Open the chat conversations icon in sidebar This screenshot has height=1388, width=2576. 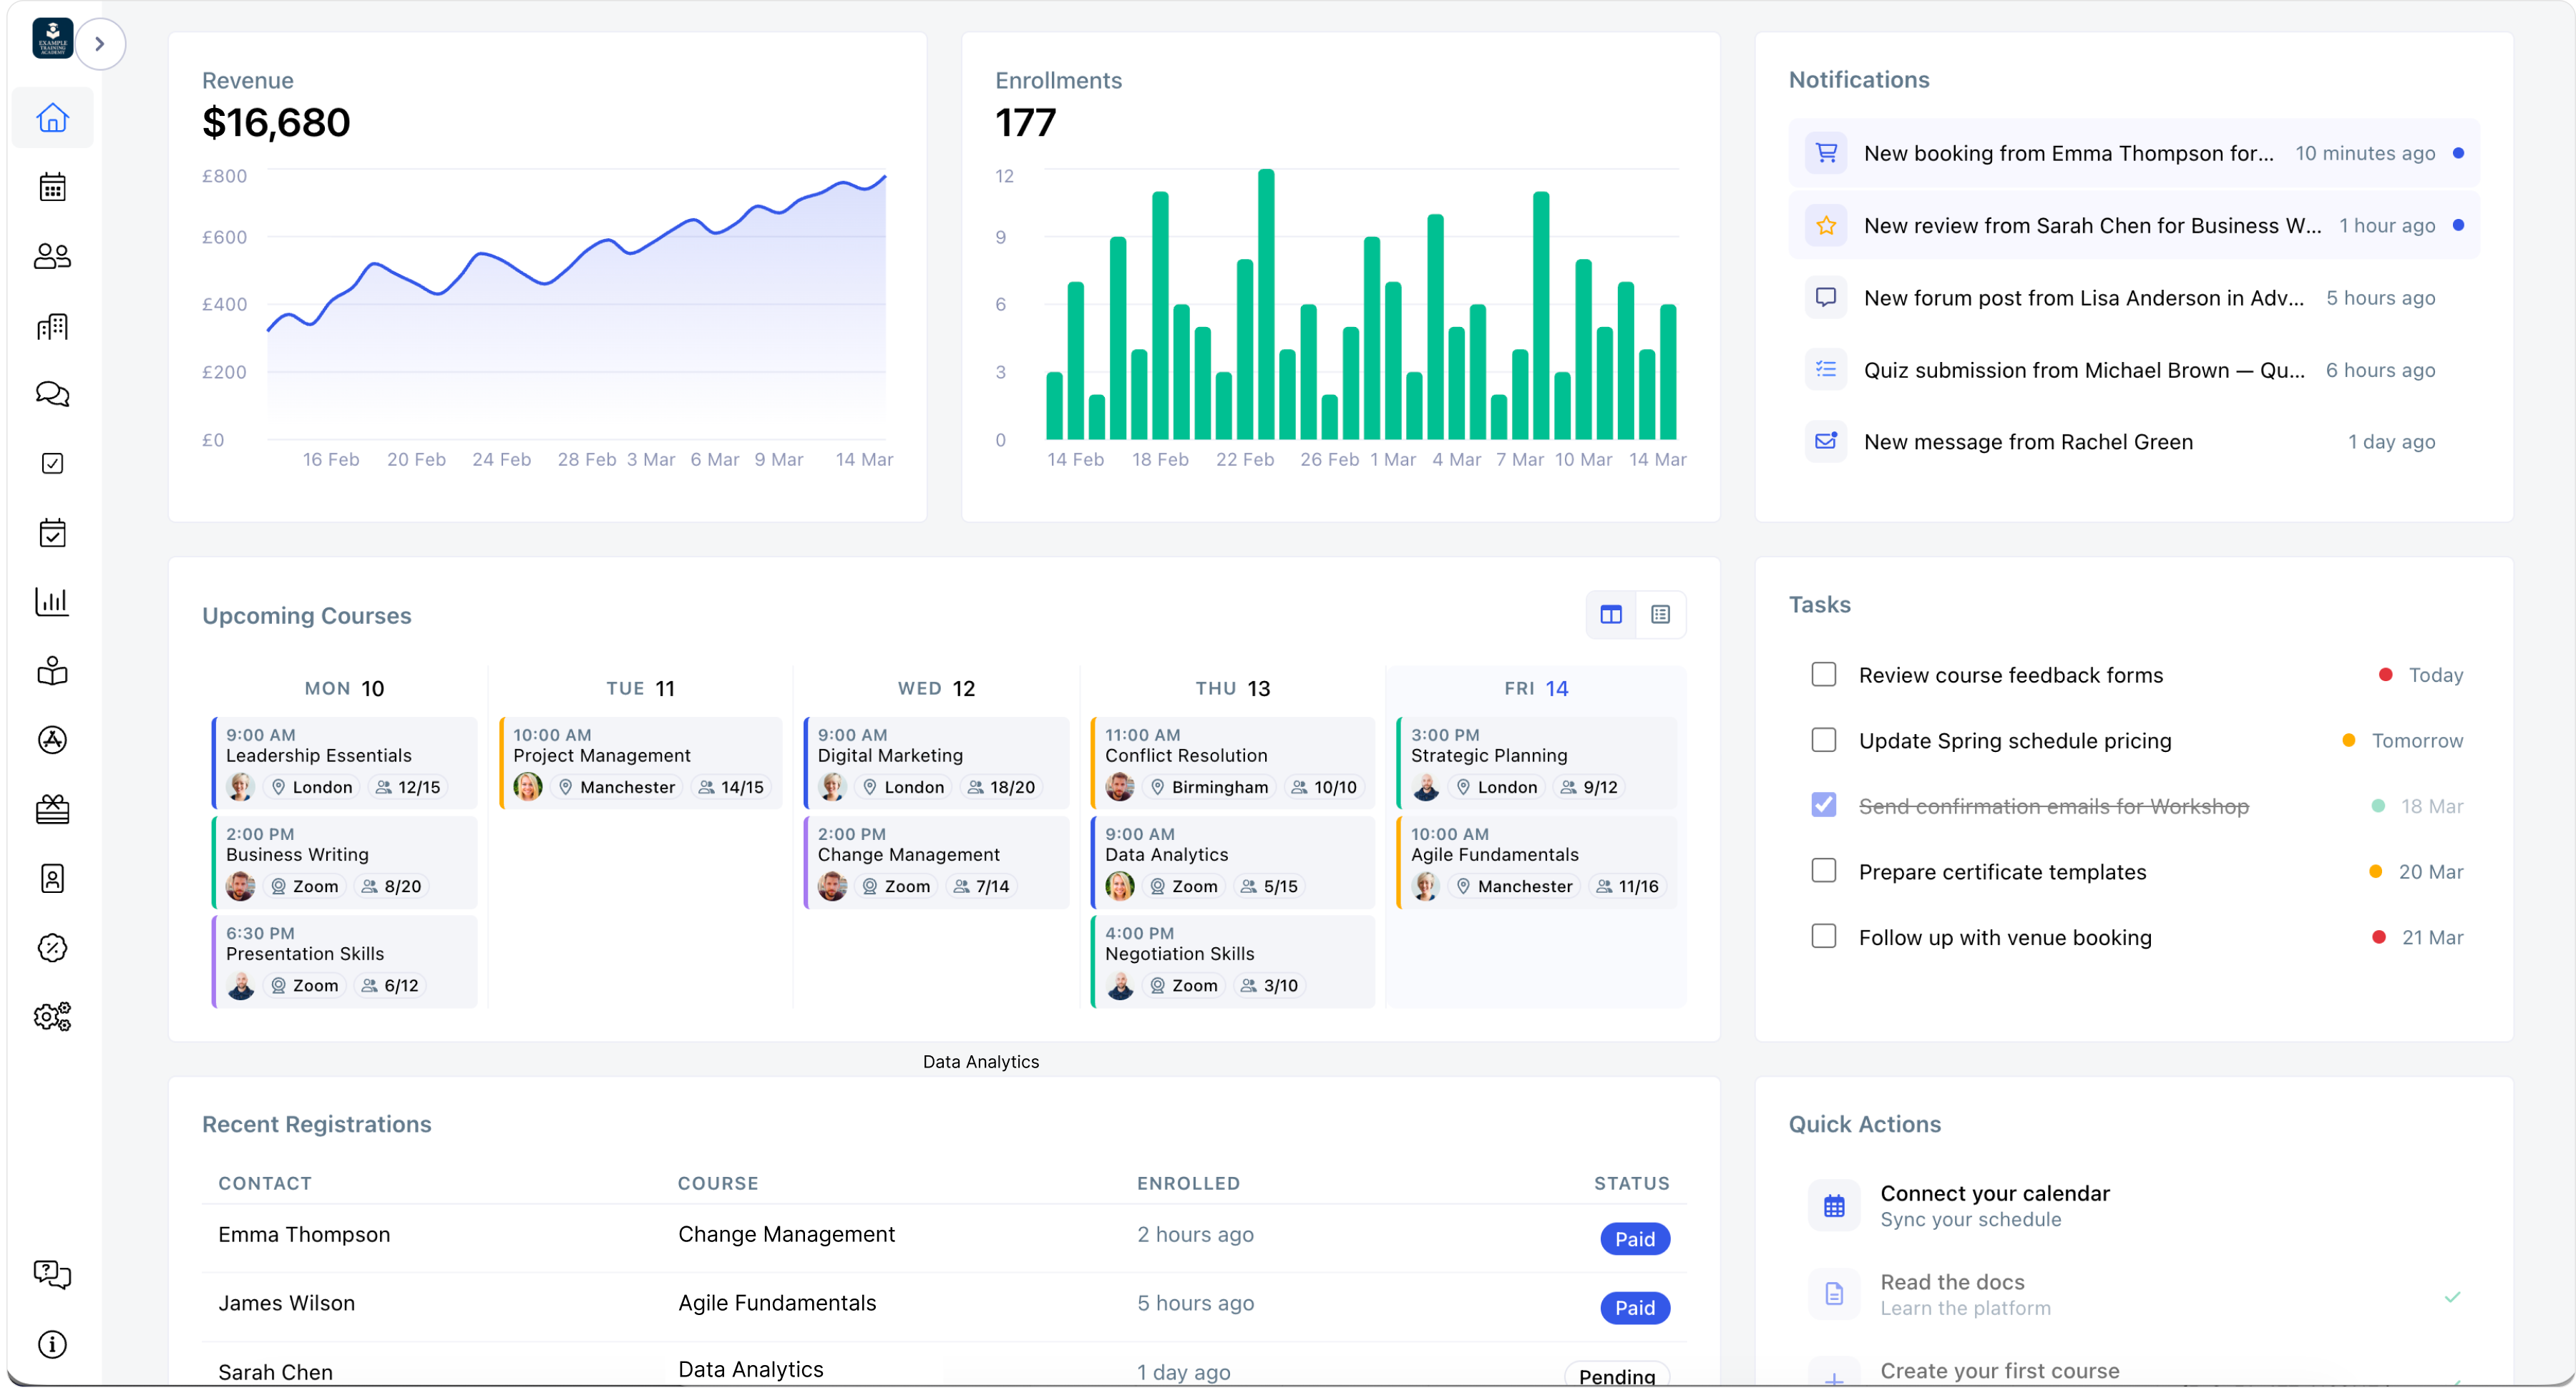(x=52, y=394)
